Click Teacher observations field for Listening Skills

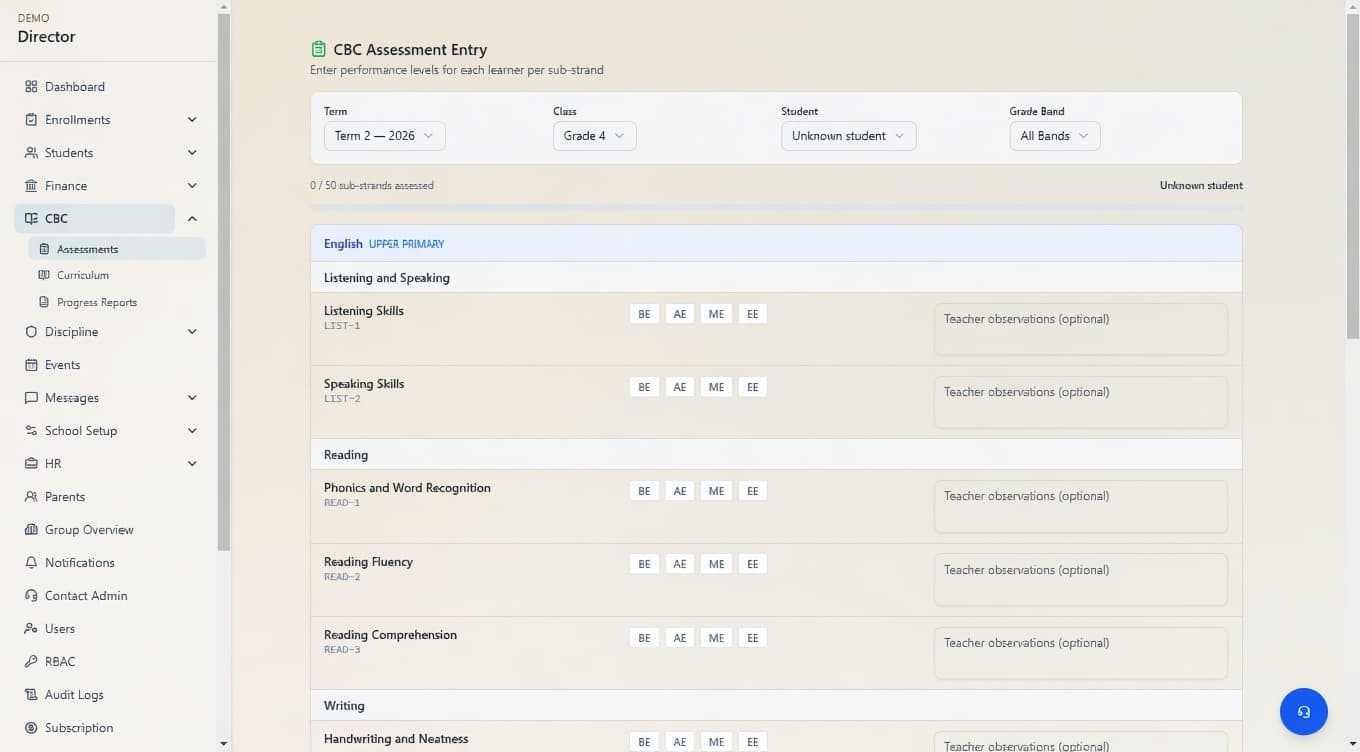click(1081, 329)
